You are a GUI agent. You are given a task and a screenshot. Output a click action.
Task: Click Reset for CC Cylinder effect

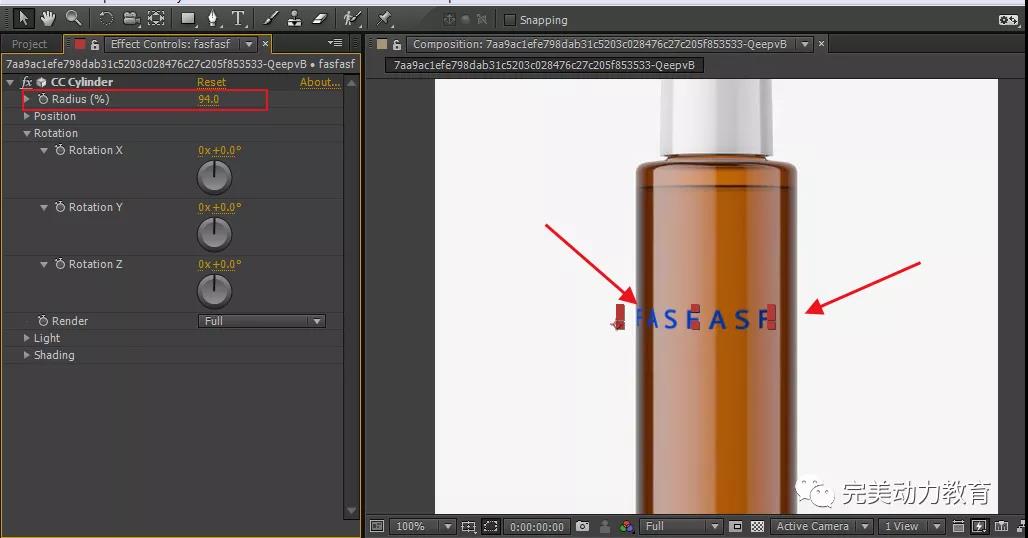tap(211, 82)
